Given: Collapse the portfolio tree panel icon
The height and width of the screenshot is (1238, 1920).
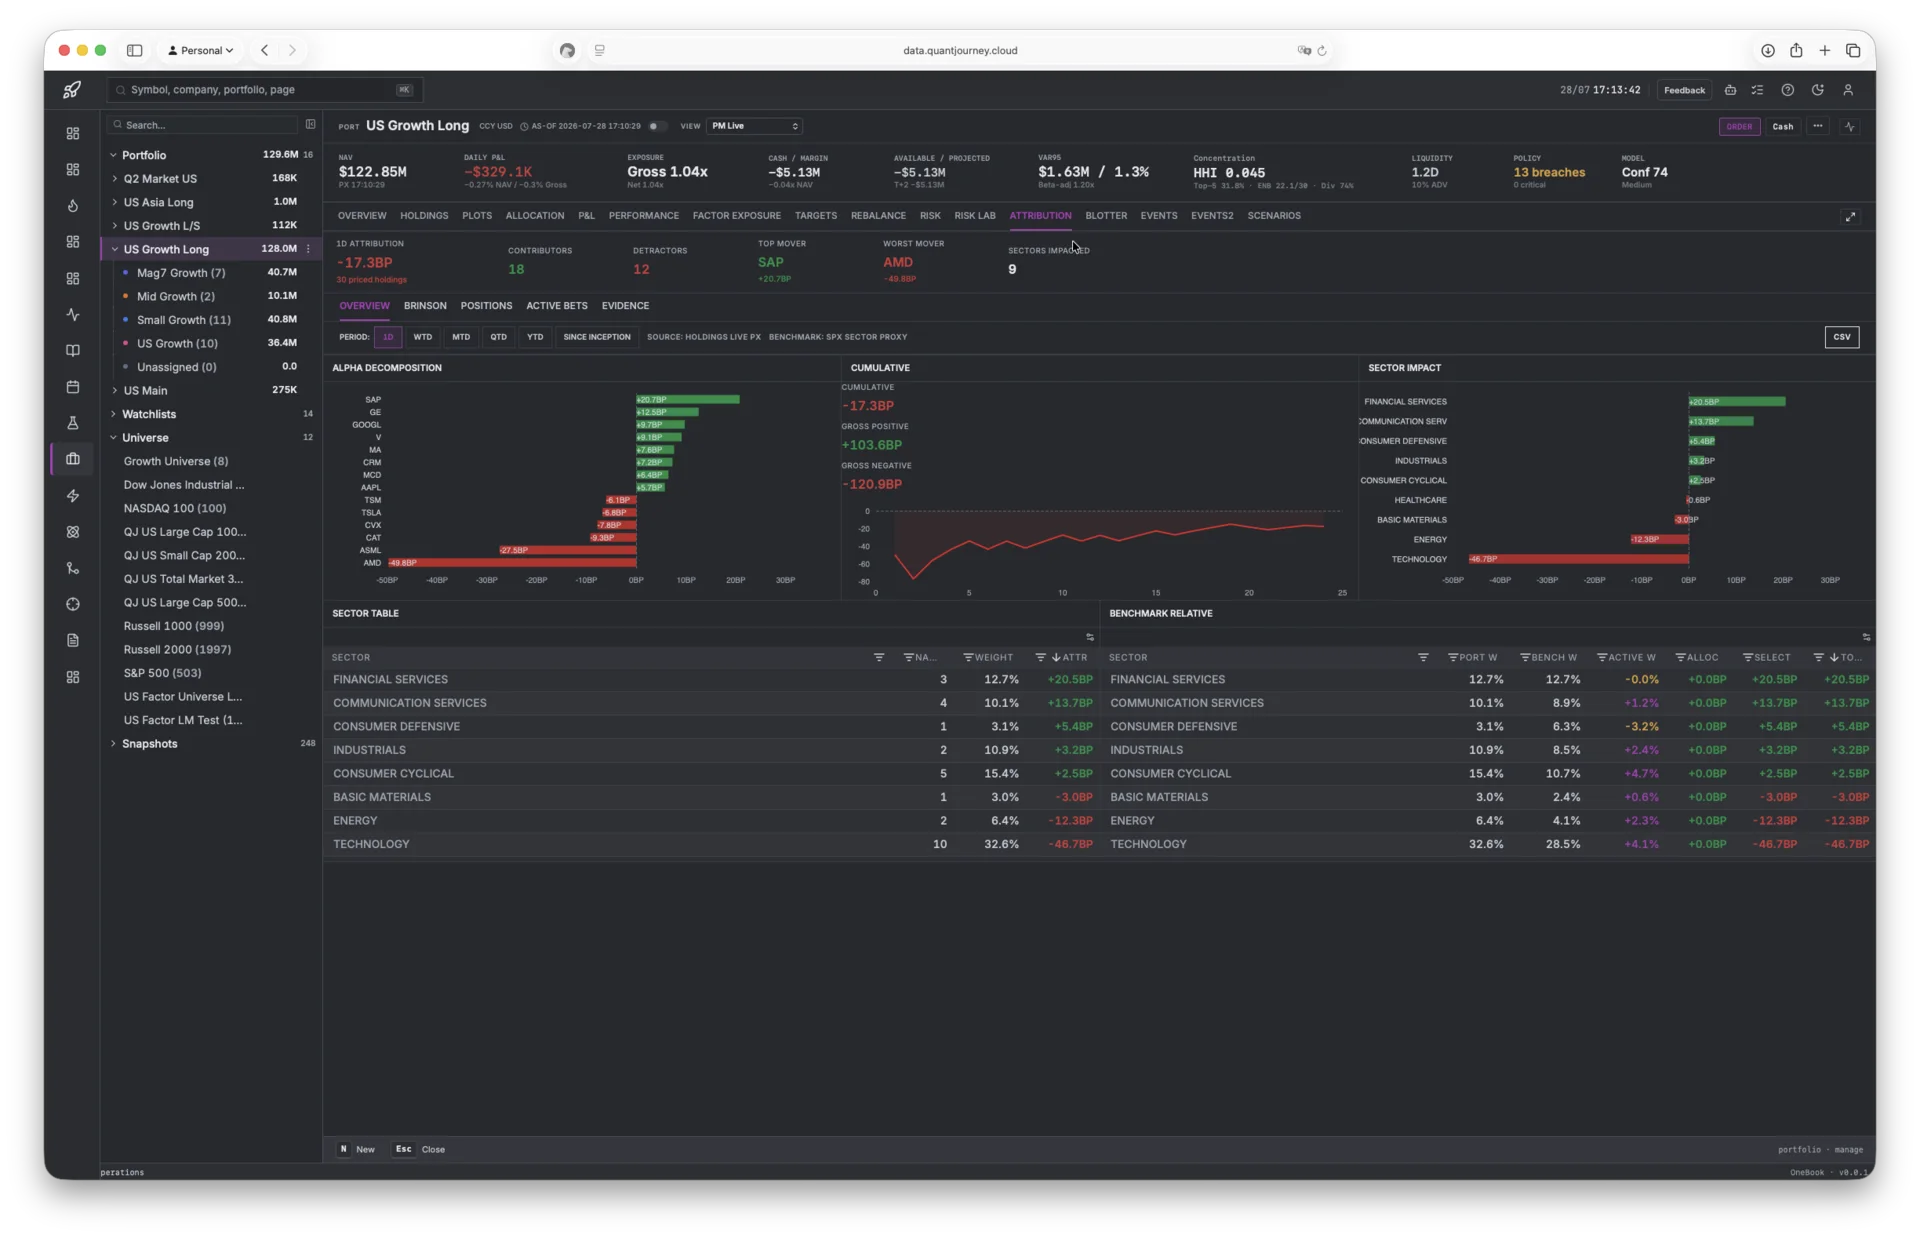Looking at the screenshot, I should 310,125.
